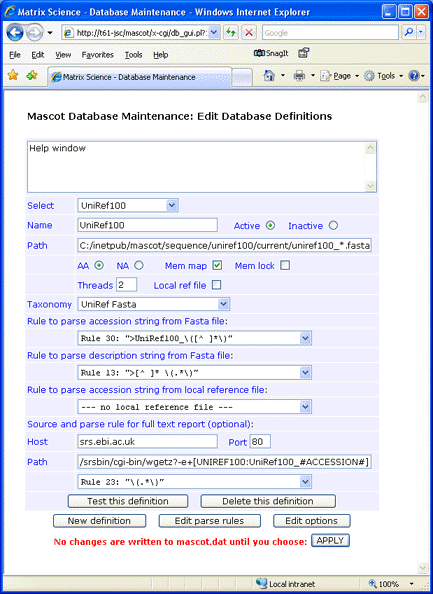Click the Name input field
This screenshot has height=594, width=433.
(147, 225)
